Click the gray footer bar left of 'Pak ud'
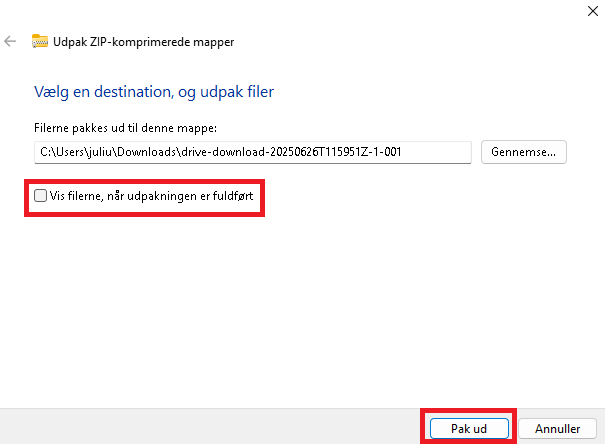The image size is (605, 444). coord(200,427)
